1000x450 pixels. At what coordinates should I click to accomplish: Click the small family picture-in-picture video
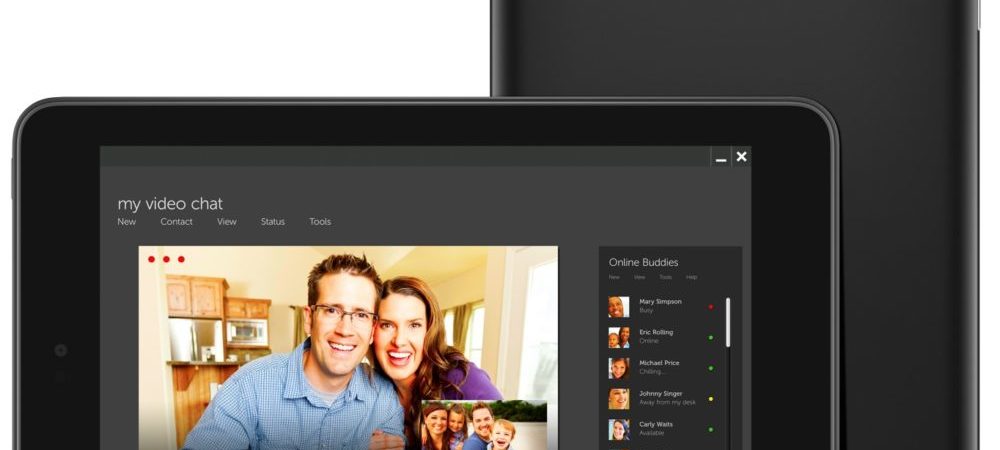(484, 425)
